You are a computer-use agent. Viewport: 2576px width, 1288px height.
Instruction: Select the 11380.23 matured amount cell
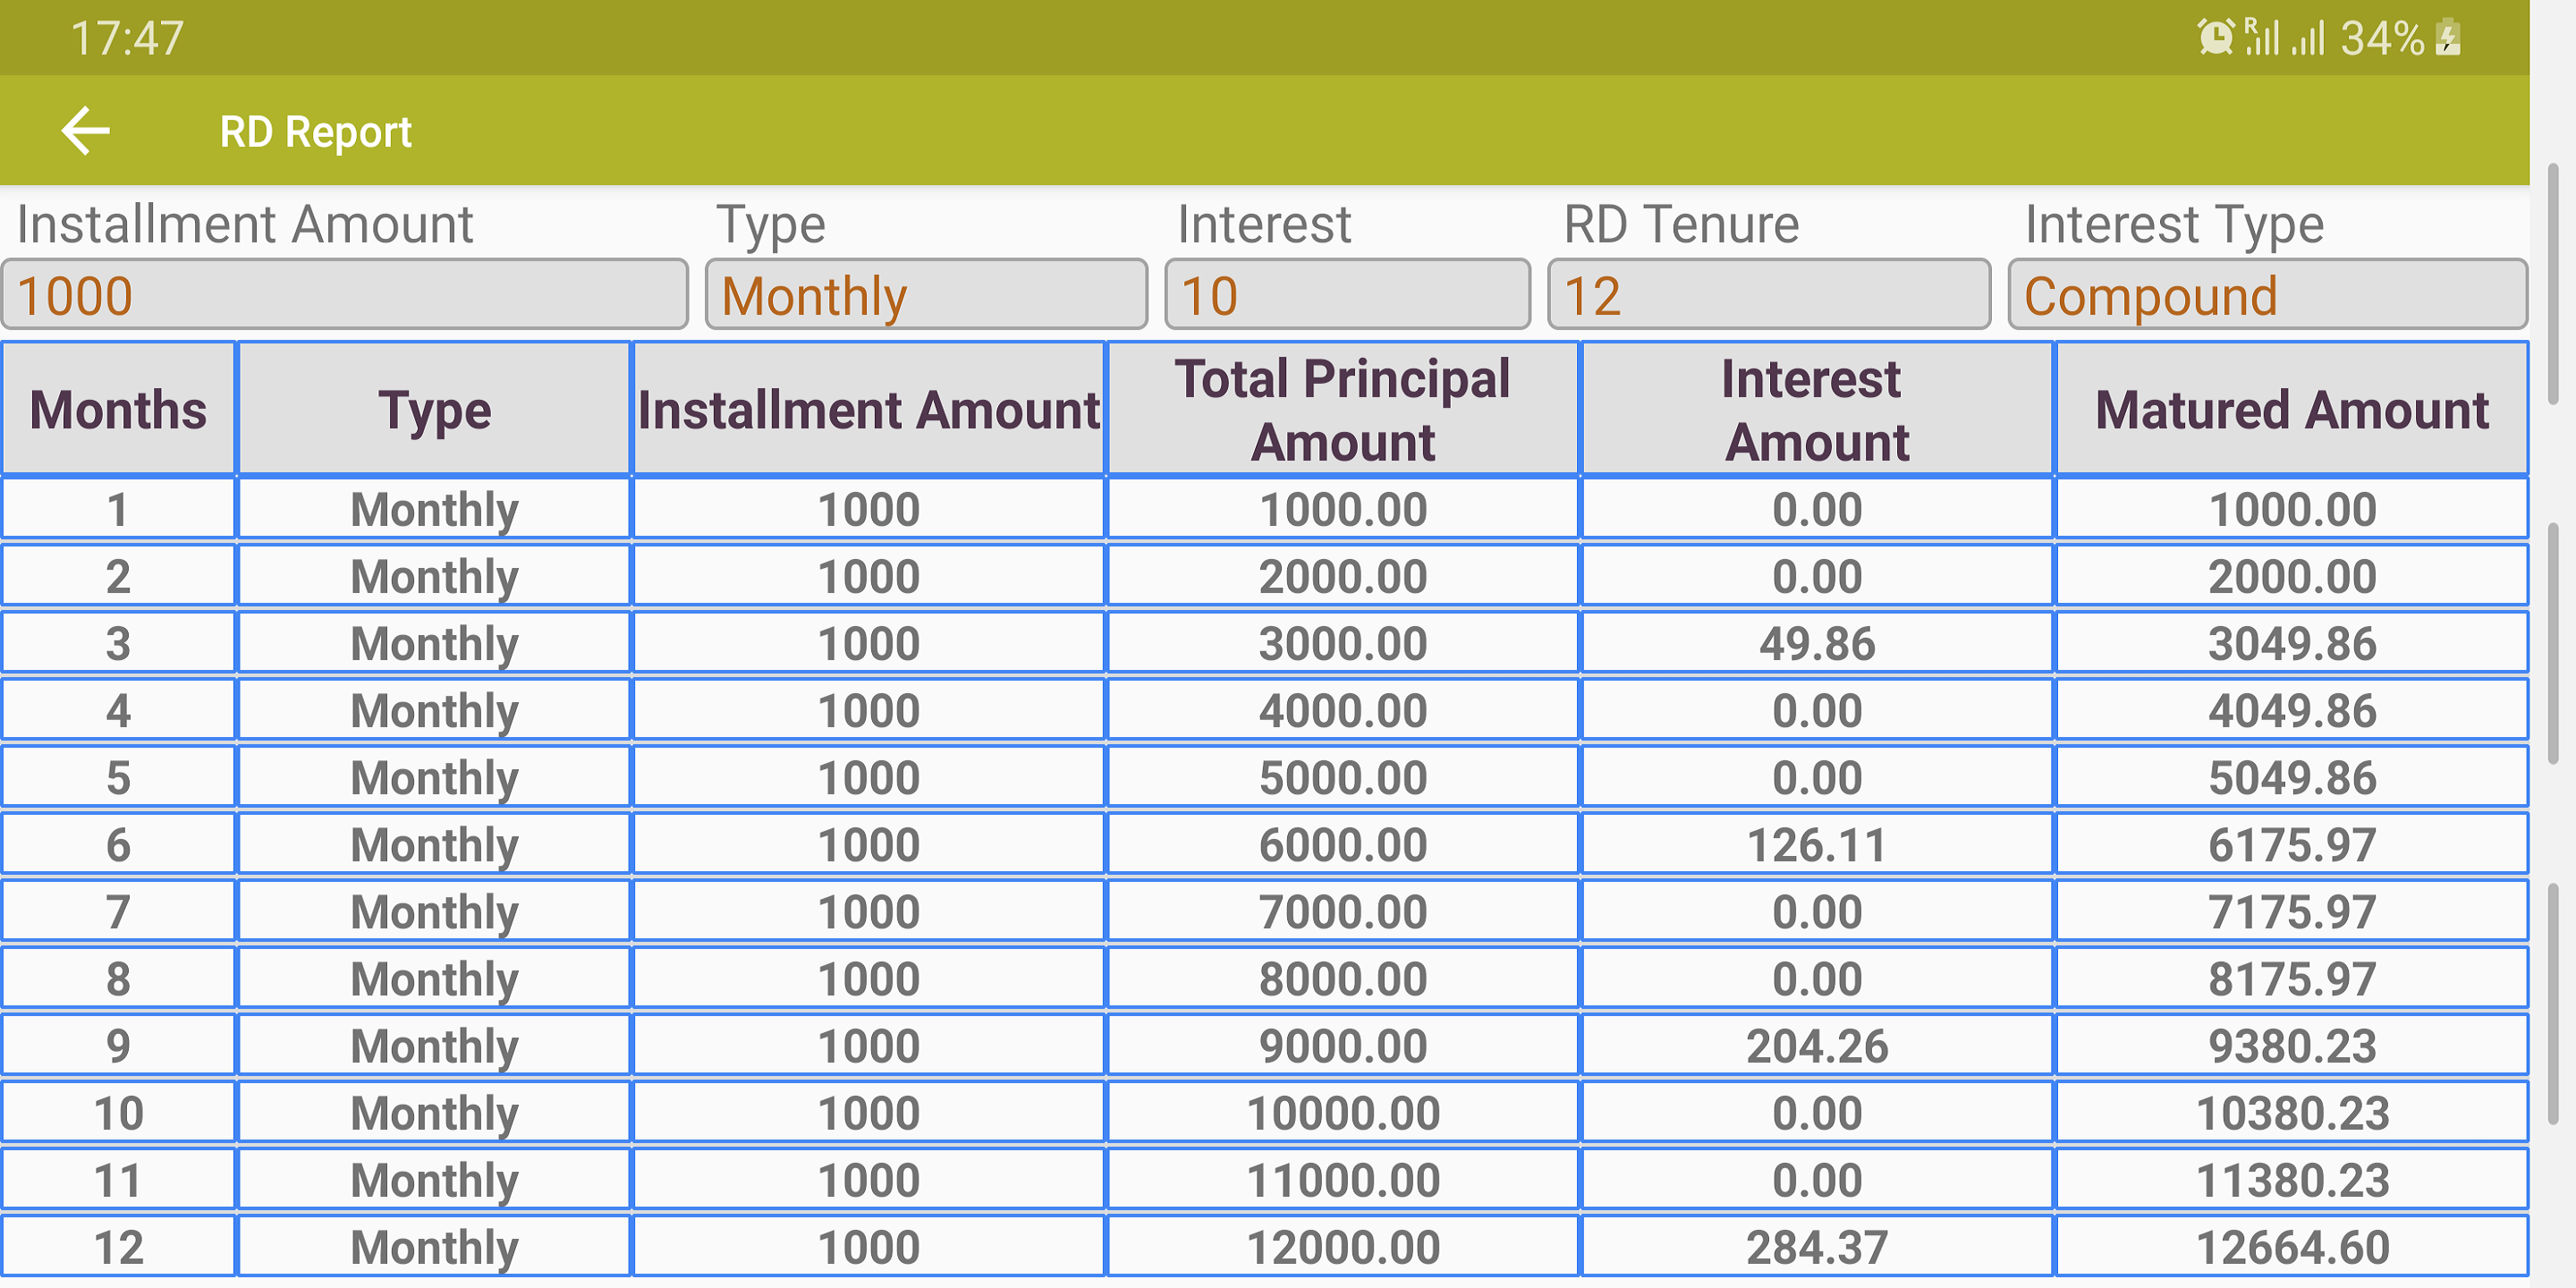click(2292, 1180)
